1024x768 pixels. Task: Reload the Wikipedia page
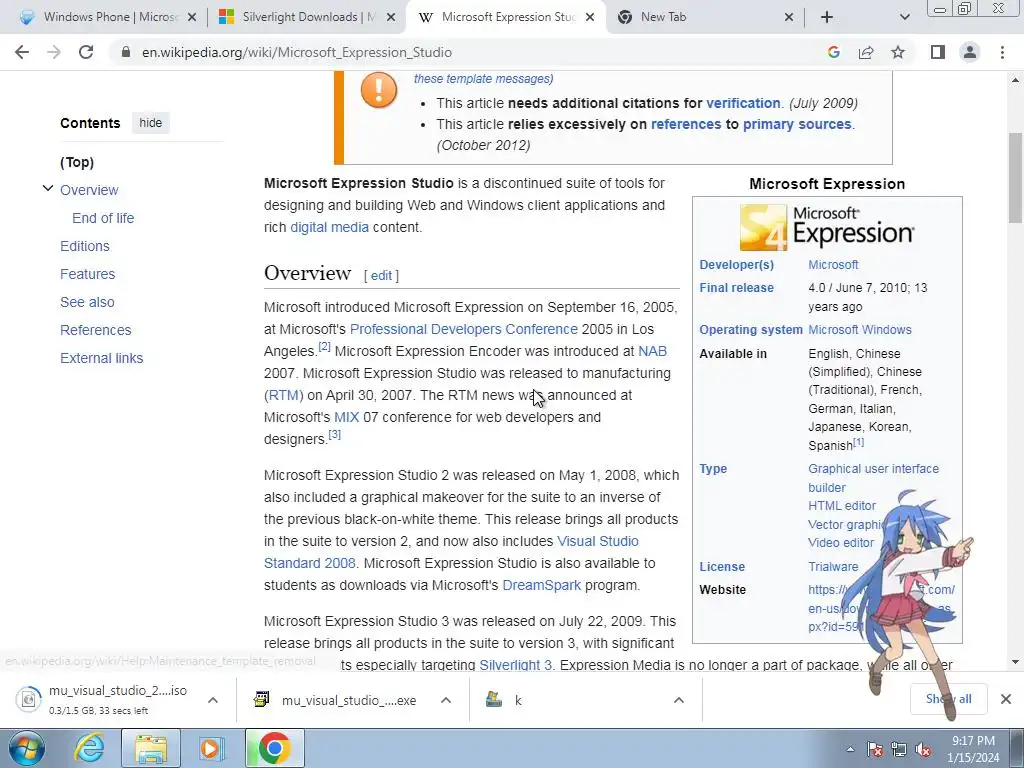[86, 52]
